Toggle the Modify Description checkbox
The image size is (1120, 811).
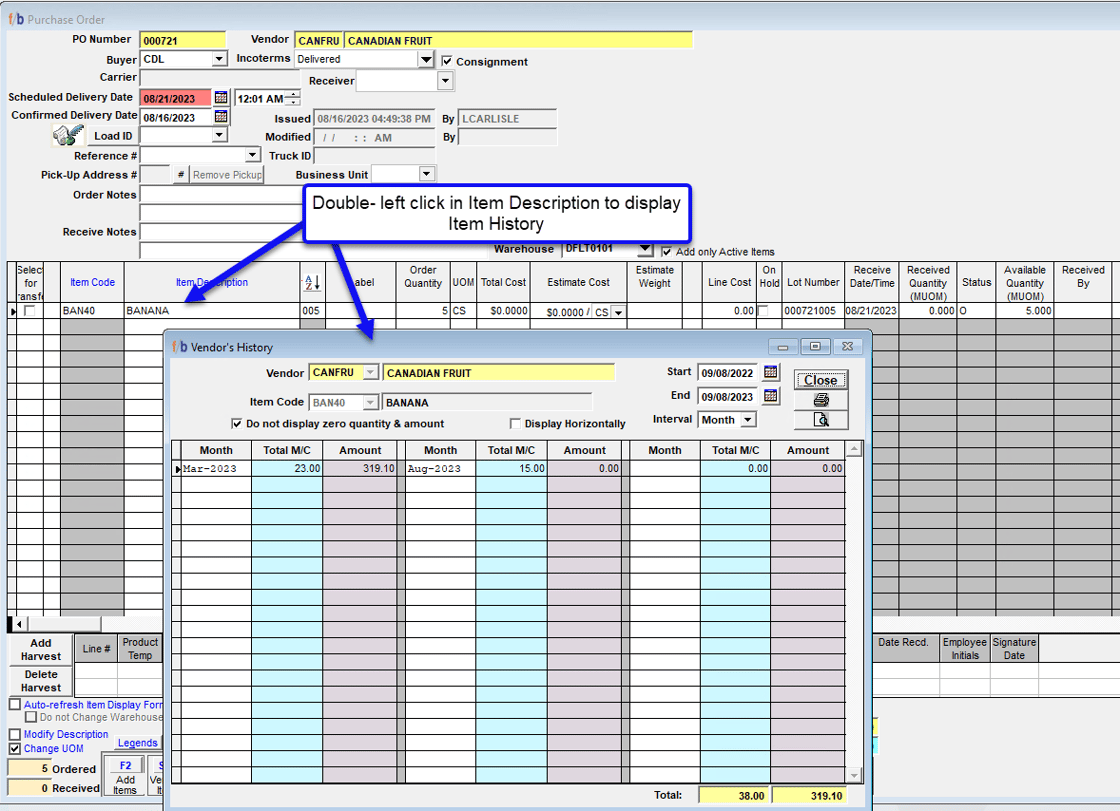(14, 734)
